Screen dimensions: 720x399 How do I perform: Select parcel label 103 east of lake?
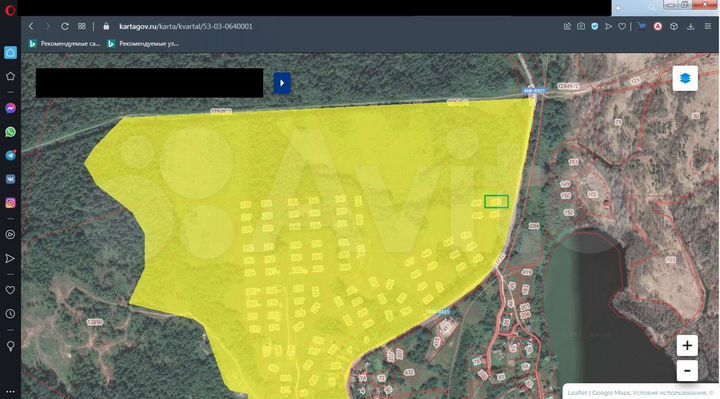point(670,259)
